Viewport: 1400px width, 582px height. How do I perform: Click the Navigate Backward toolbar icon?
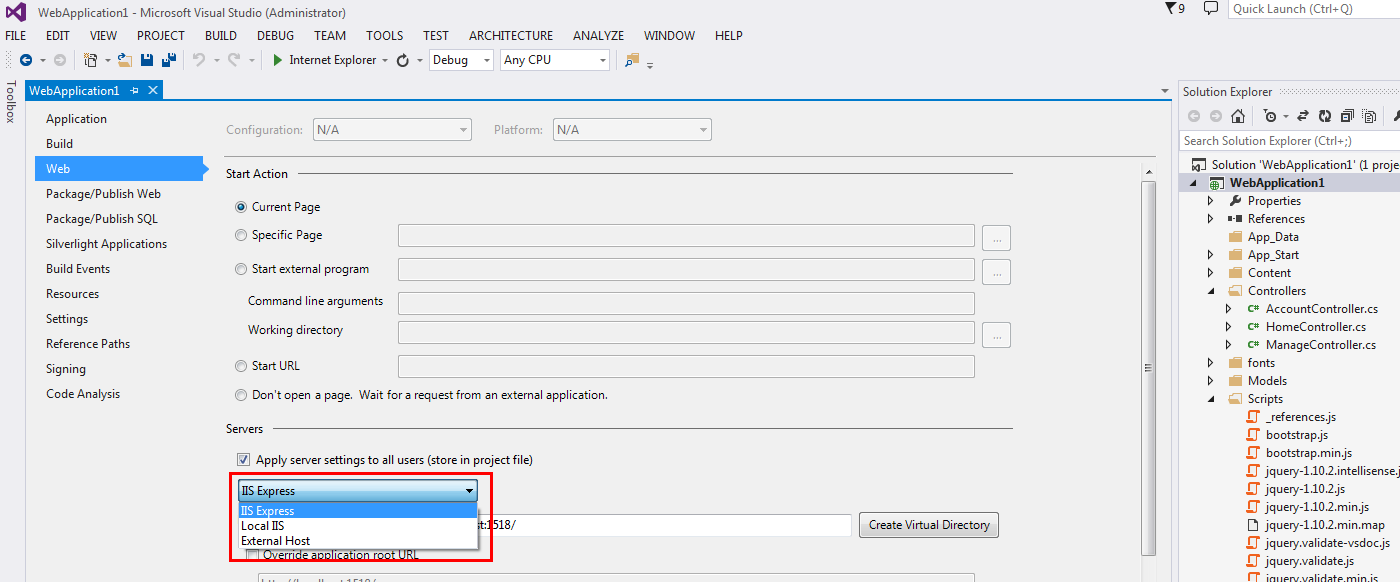pyautogui.click(x=26, y=60)
